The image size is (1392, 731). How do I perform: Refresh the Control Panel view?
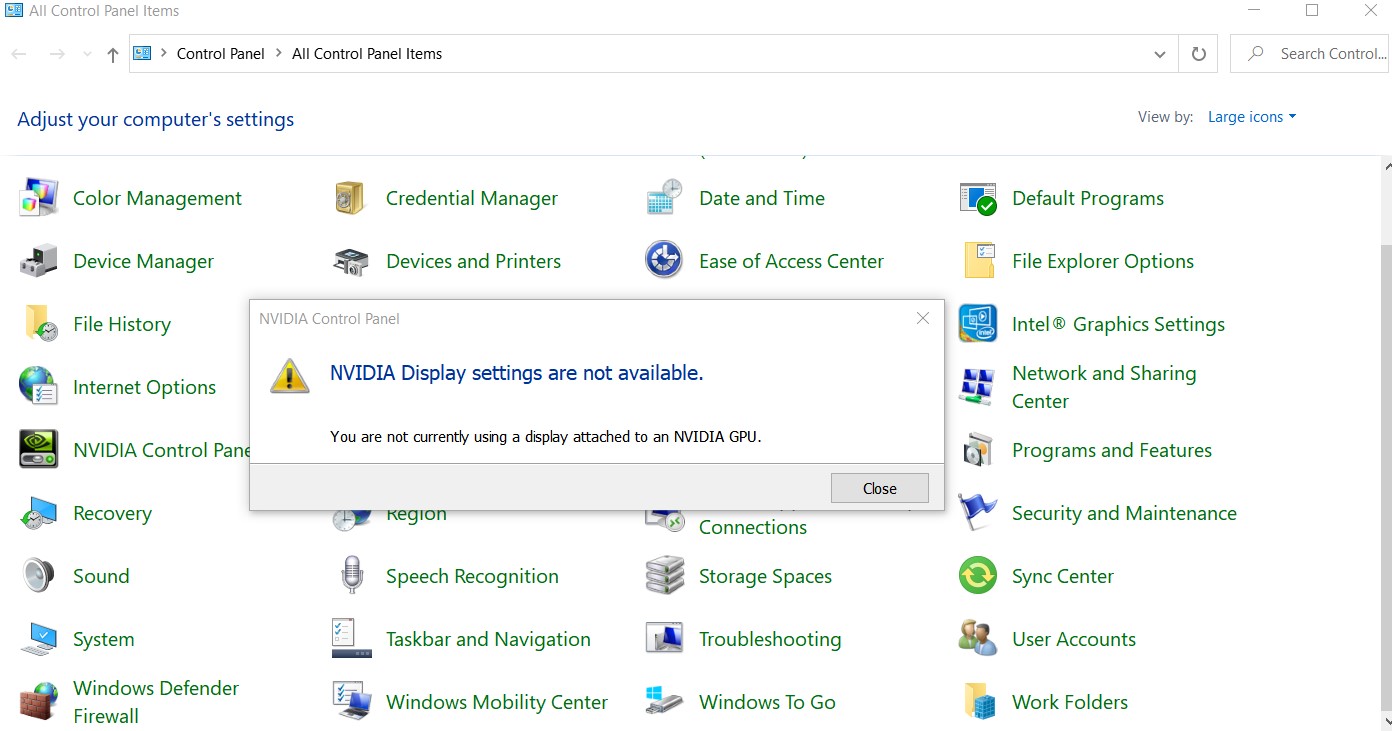coord(1198,54)
